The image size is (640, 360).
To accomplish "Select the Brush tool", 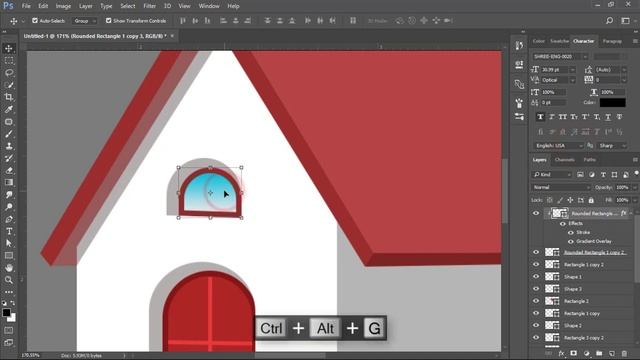I will [x=9, y=134].
